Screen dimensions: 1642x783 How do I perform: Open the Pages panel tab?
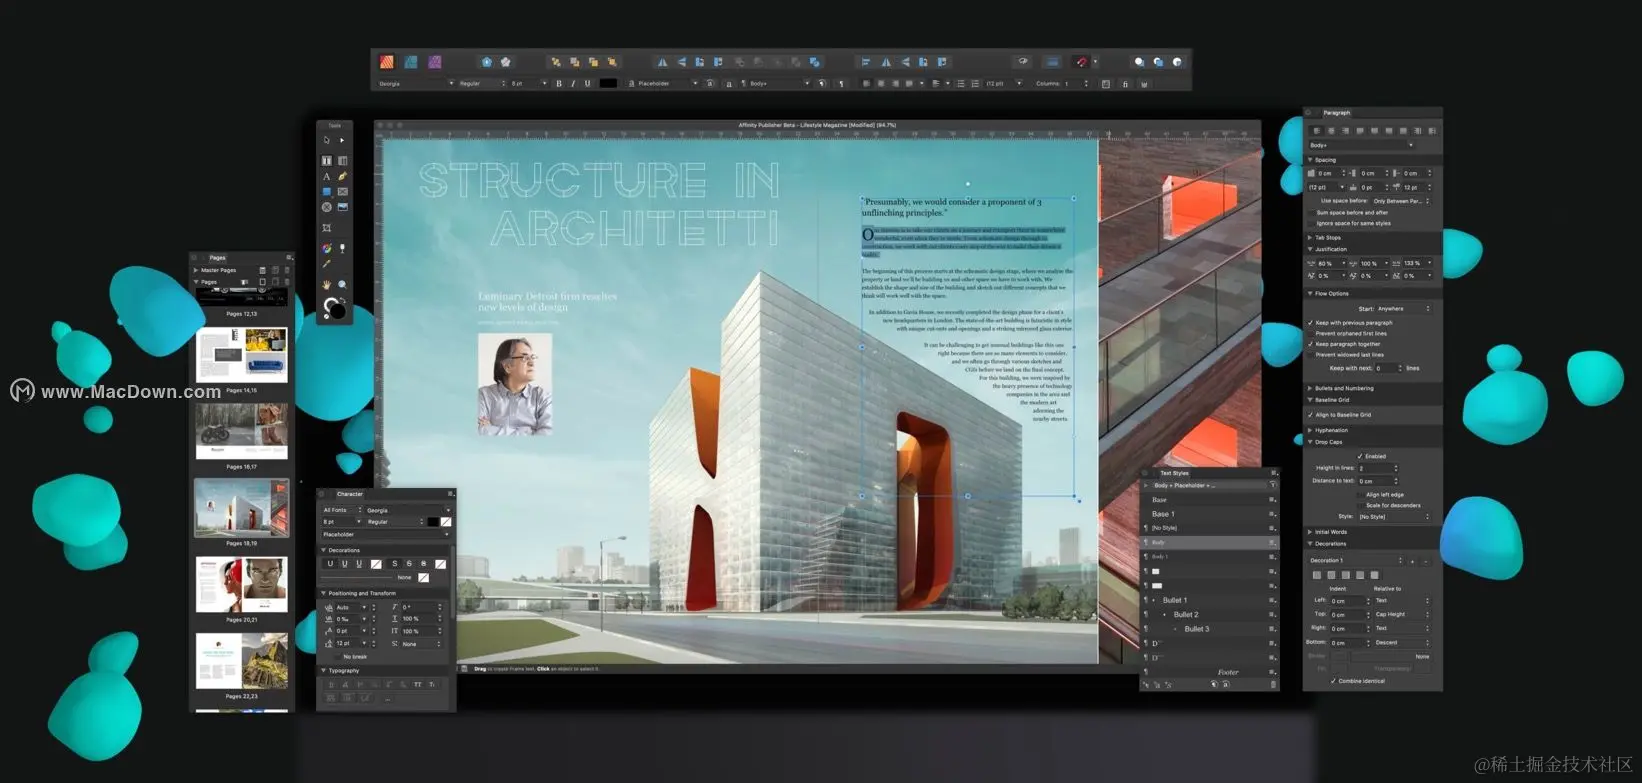[x=218, y=257]
